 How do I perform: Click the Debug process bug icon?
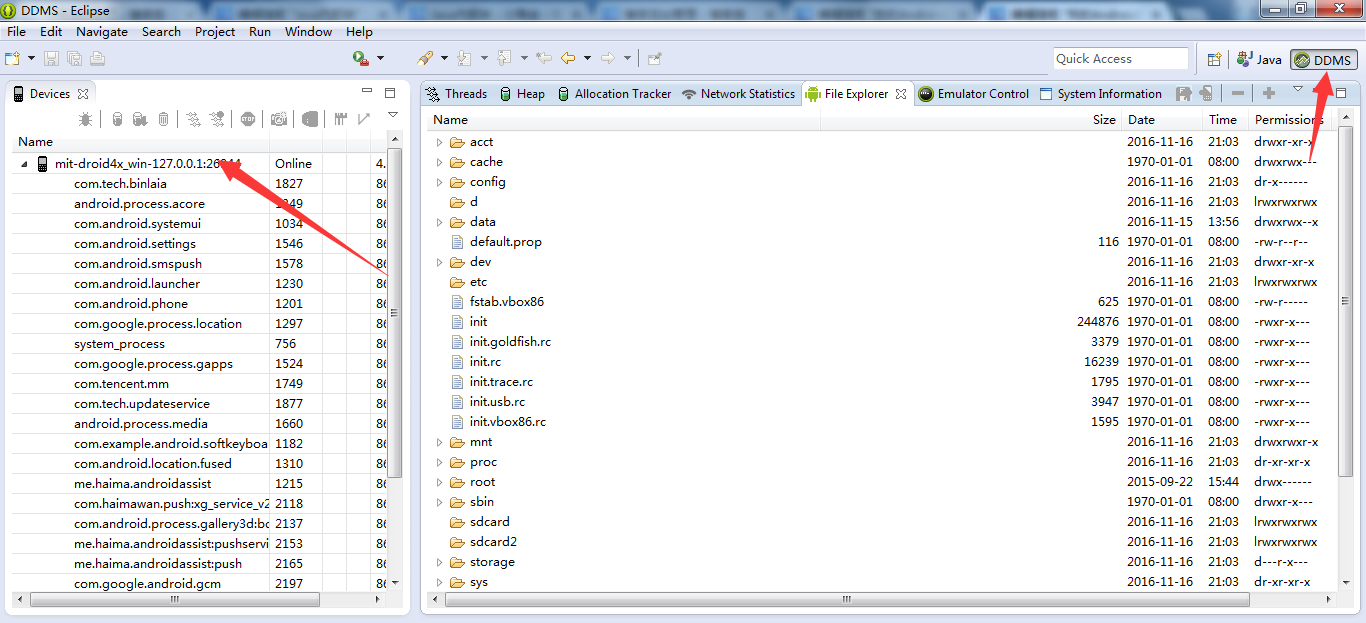click(x=86, y=120)
